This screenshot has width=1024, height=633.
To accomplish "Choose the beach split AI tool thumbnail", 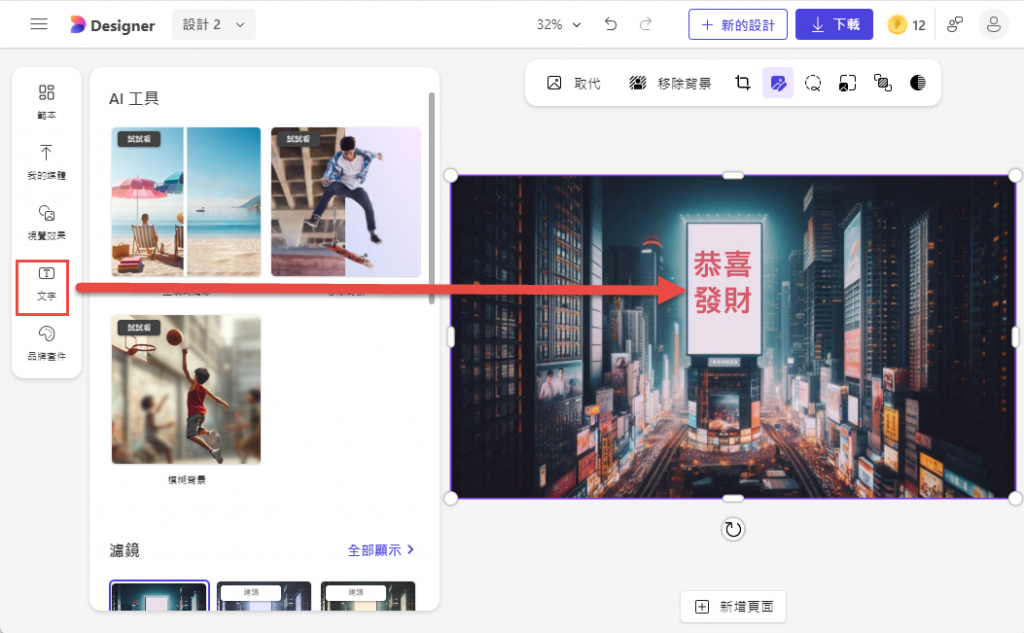I will [186, 201].
